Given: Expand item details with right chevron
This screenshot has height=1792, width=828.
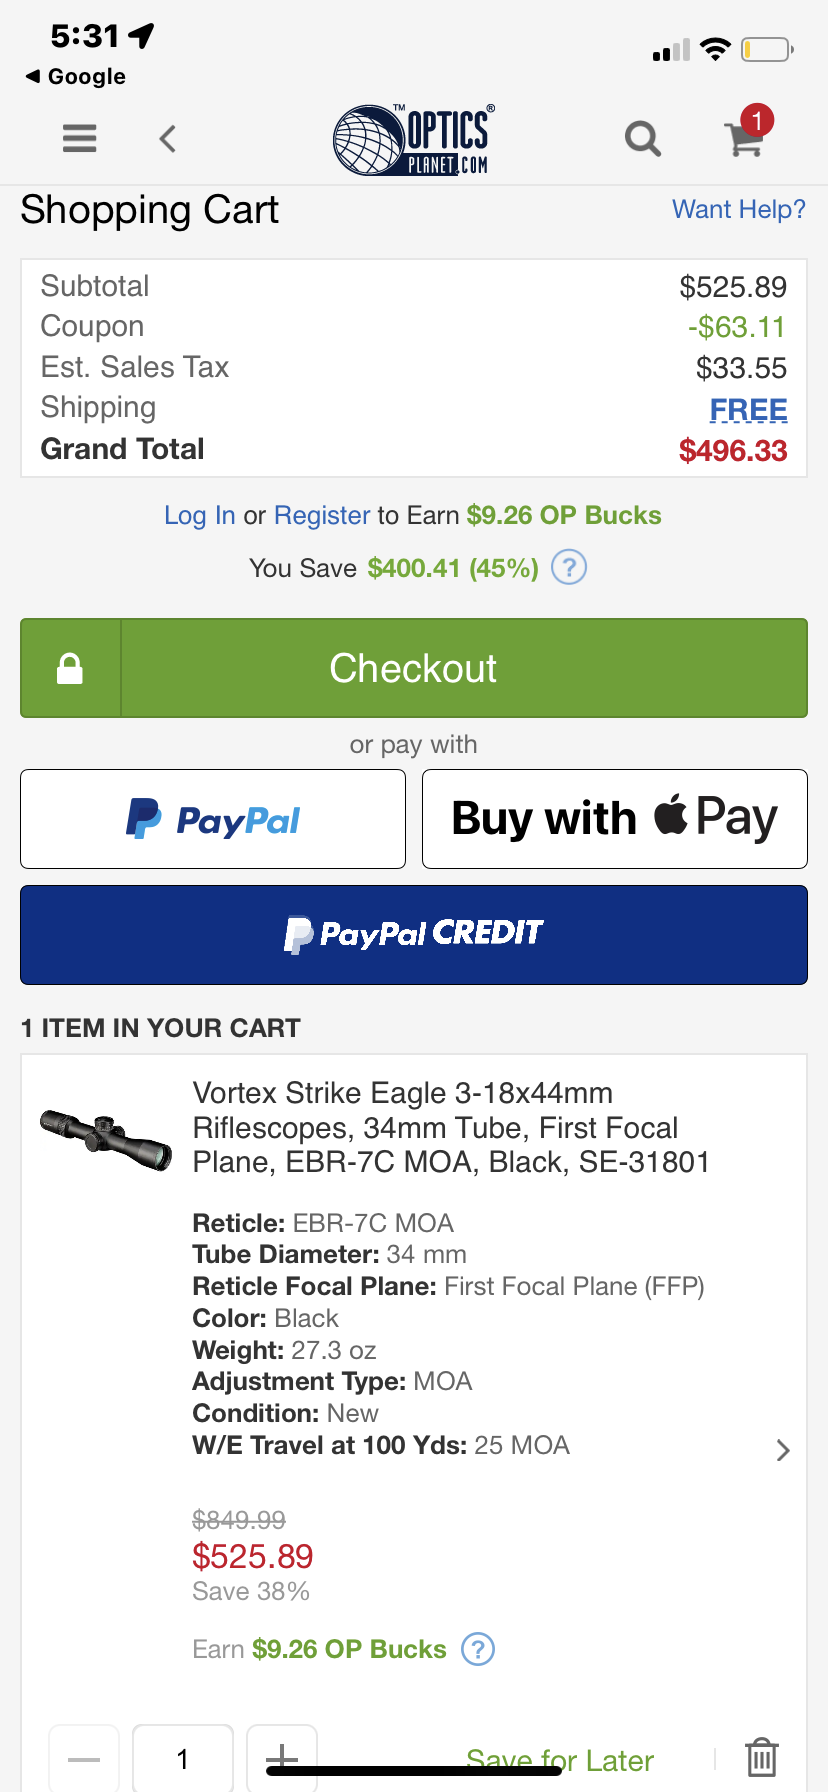Looking at the screenshot, I should pos(783,1450).
